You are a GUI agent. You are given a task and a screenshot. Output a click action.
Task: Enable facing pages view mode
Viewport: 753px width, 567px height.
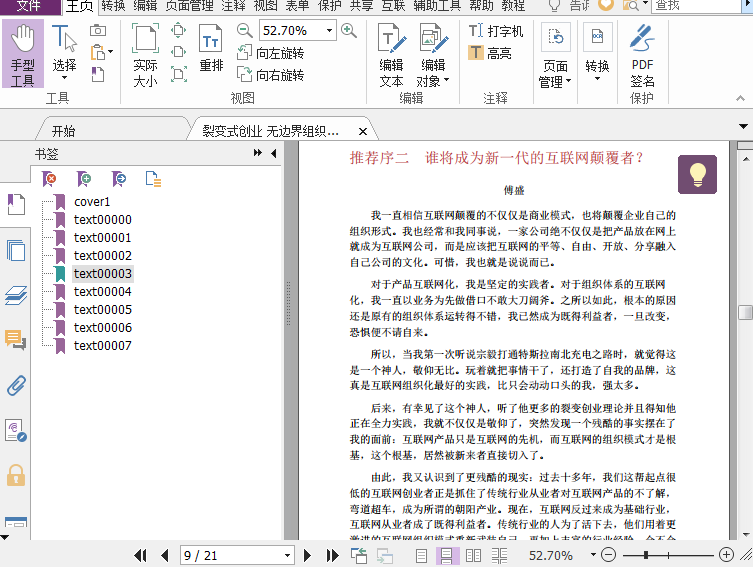click(474, 555)
